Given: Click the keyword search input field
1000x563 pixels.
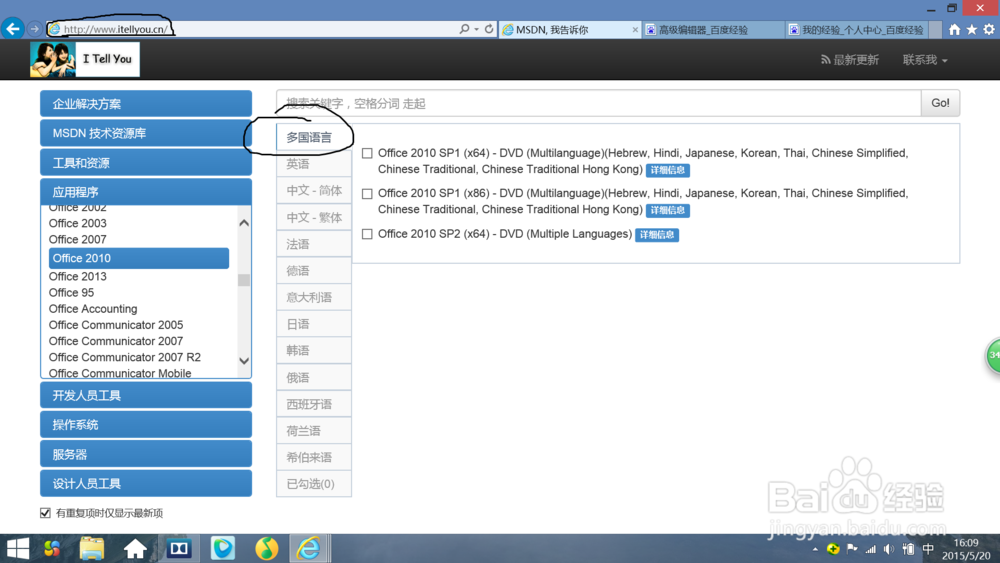Looking at the screenshot, I should point(599,103).
